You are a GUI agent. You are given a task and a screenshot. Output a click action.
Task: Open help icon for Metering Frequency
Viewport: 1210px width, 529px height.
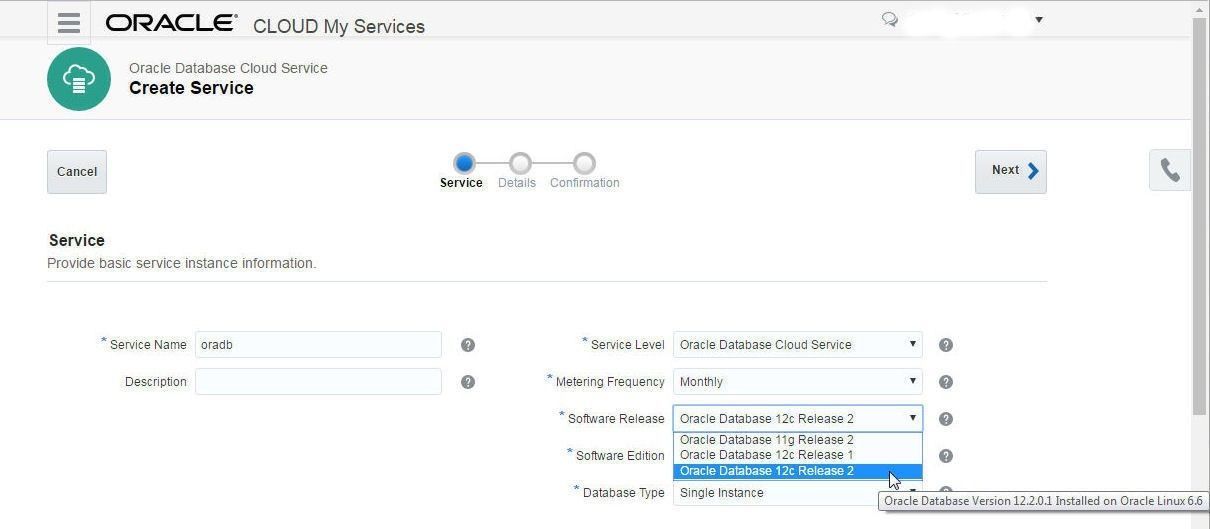(946, 382)
